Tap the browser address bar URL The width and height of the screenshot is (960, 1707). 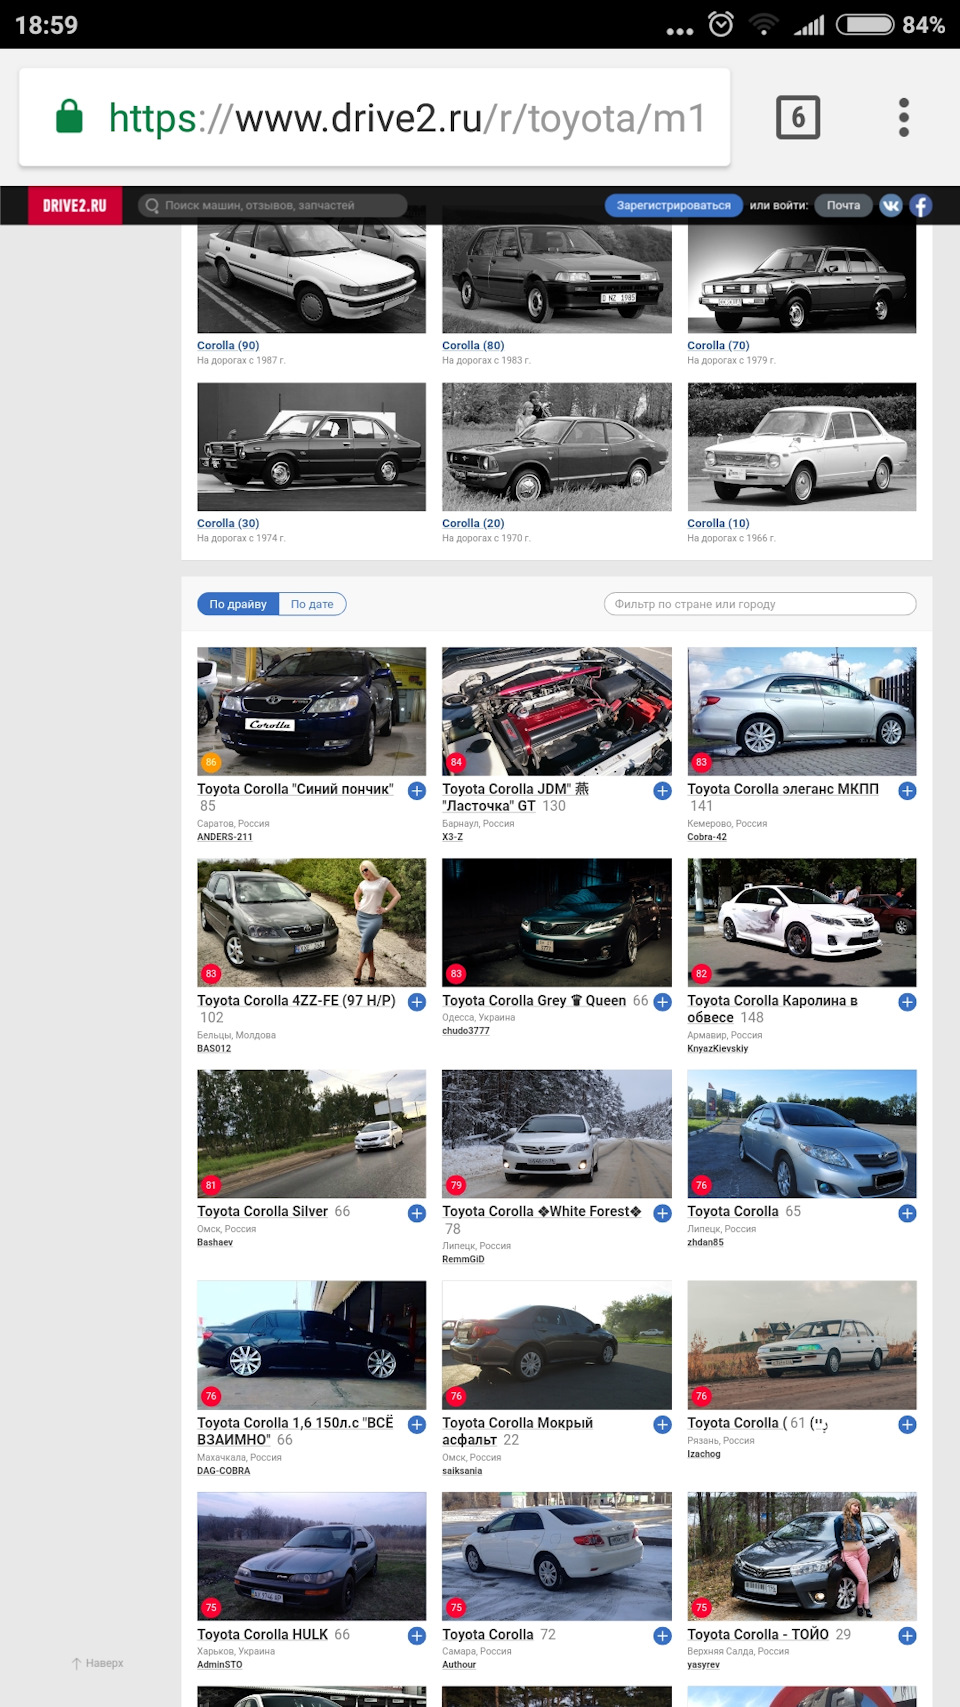click(x=406, y=118)
